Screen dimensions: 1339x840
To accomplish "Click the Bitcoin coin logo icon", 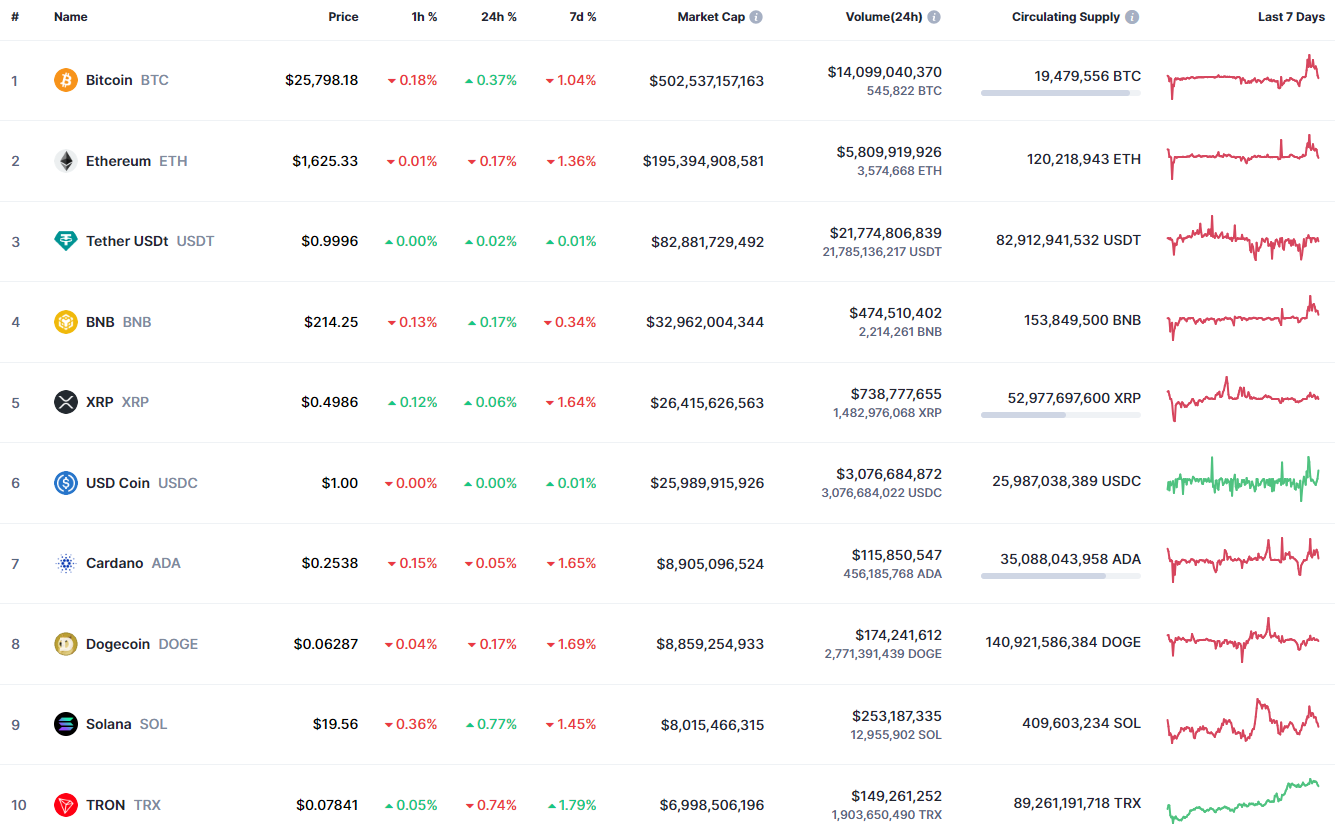I will click(x=66, y=80).
